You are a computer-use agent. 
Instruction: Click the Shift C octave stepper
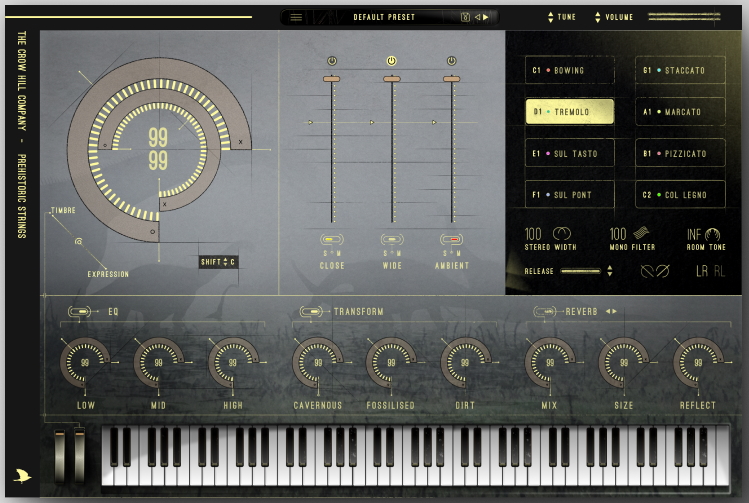(x=218, y=262)
